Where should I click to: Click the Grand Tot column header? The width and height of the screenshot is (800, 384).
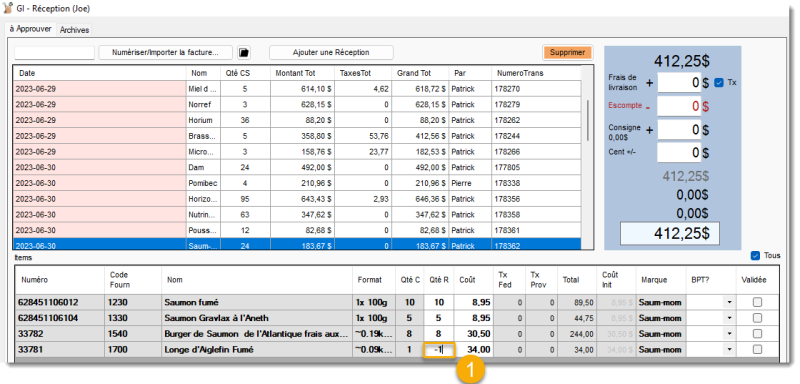(x=420, y=73)
